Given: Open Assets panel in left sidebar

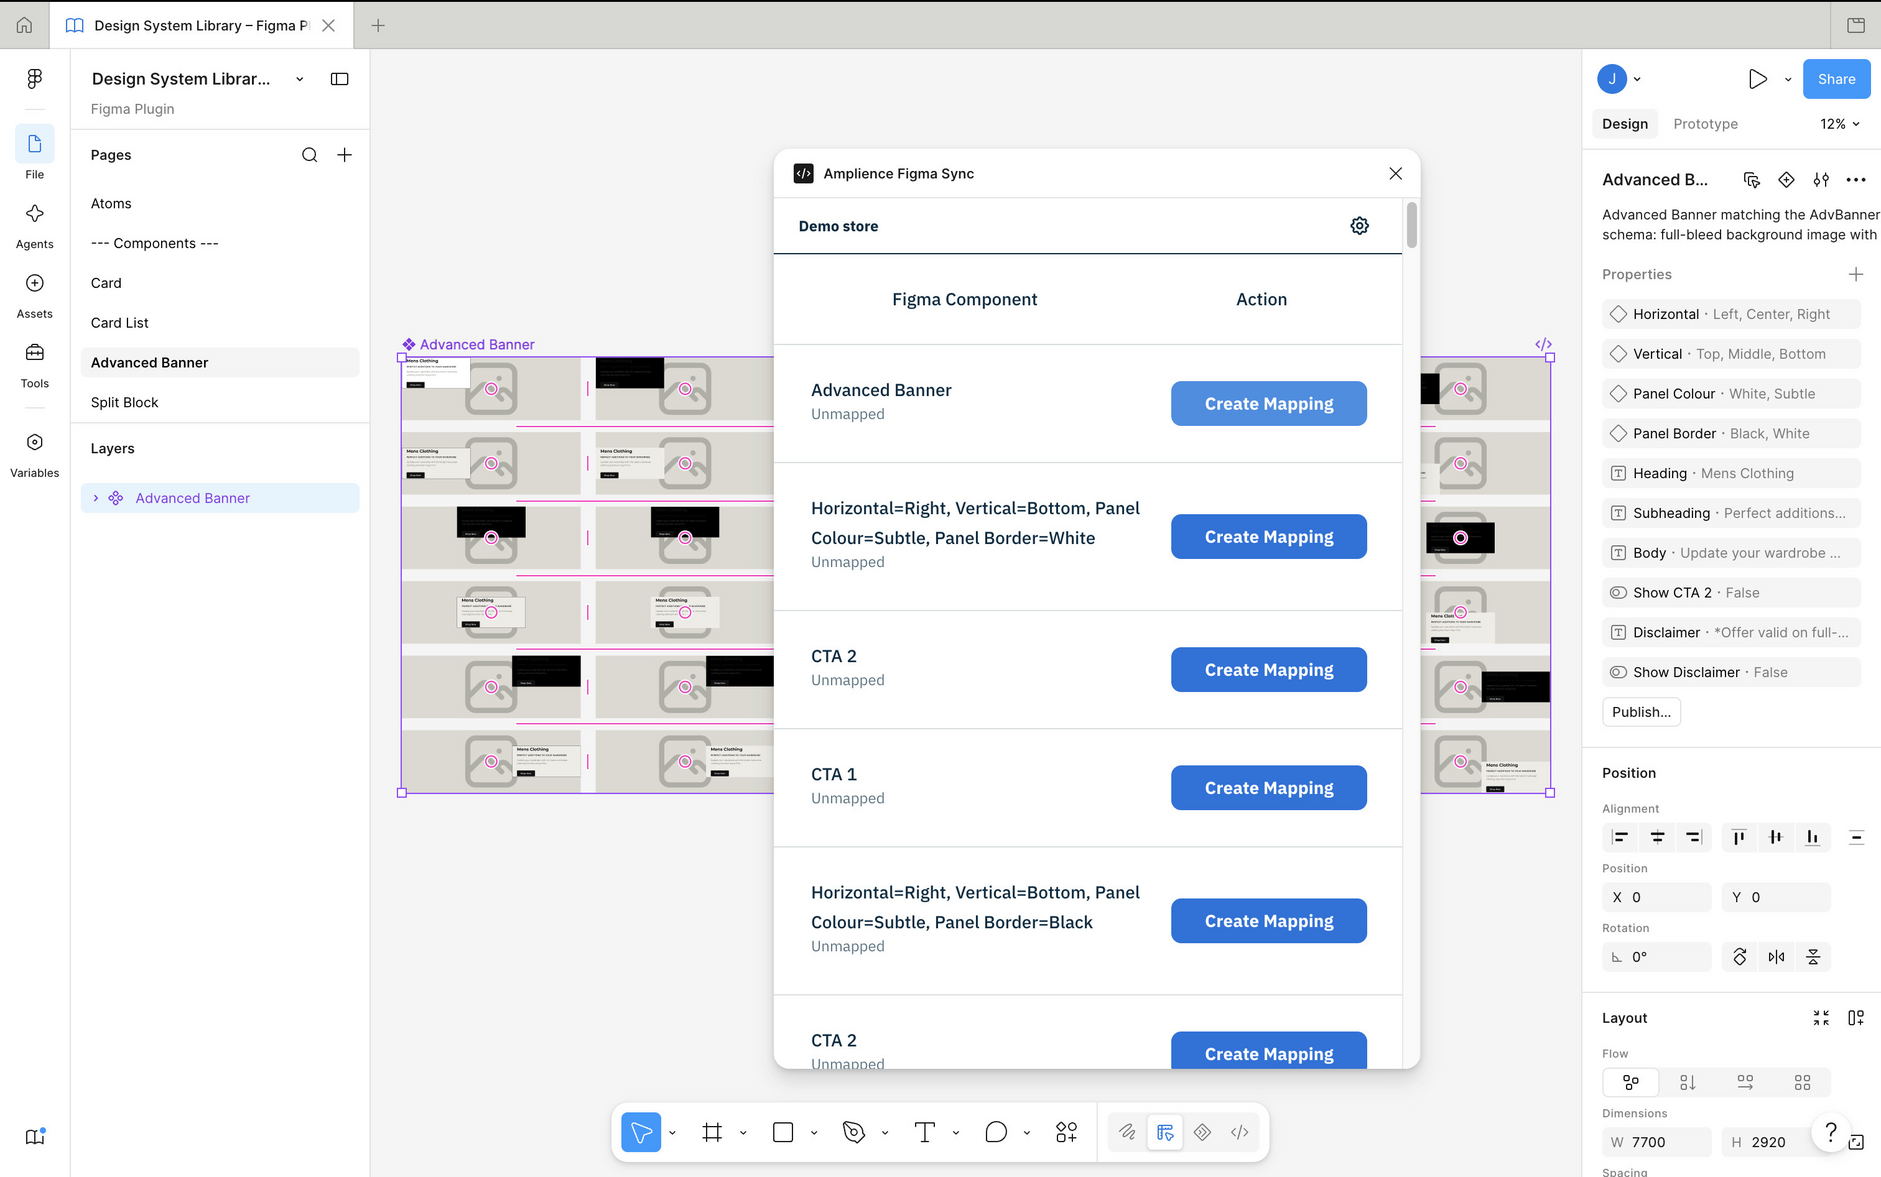Looking at the screenshot, I should [35, 296].
